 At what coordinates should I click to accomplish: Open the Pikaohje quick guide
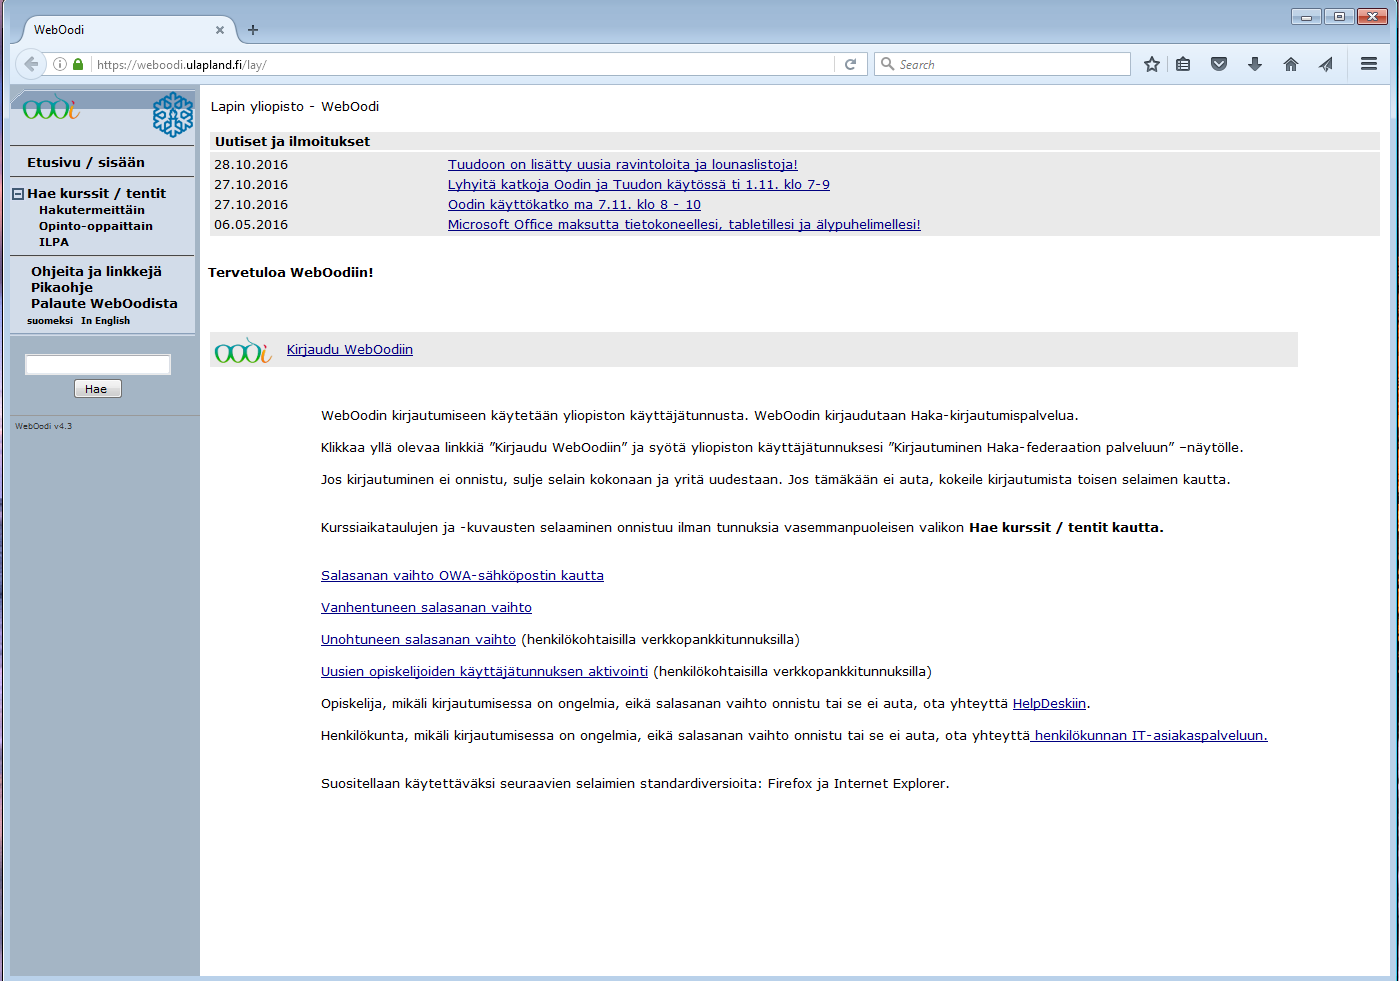tap(62, 287)
